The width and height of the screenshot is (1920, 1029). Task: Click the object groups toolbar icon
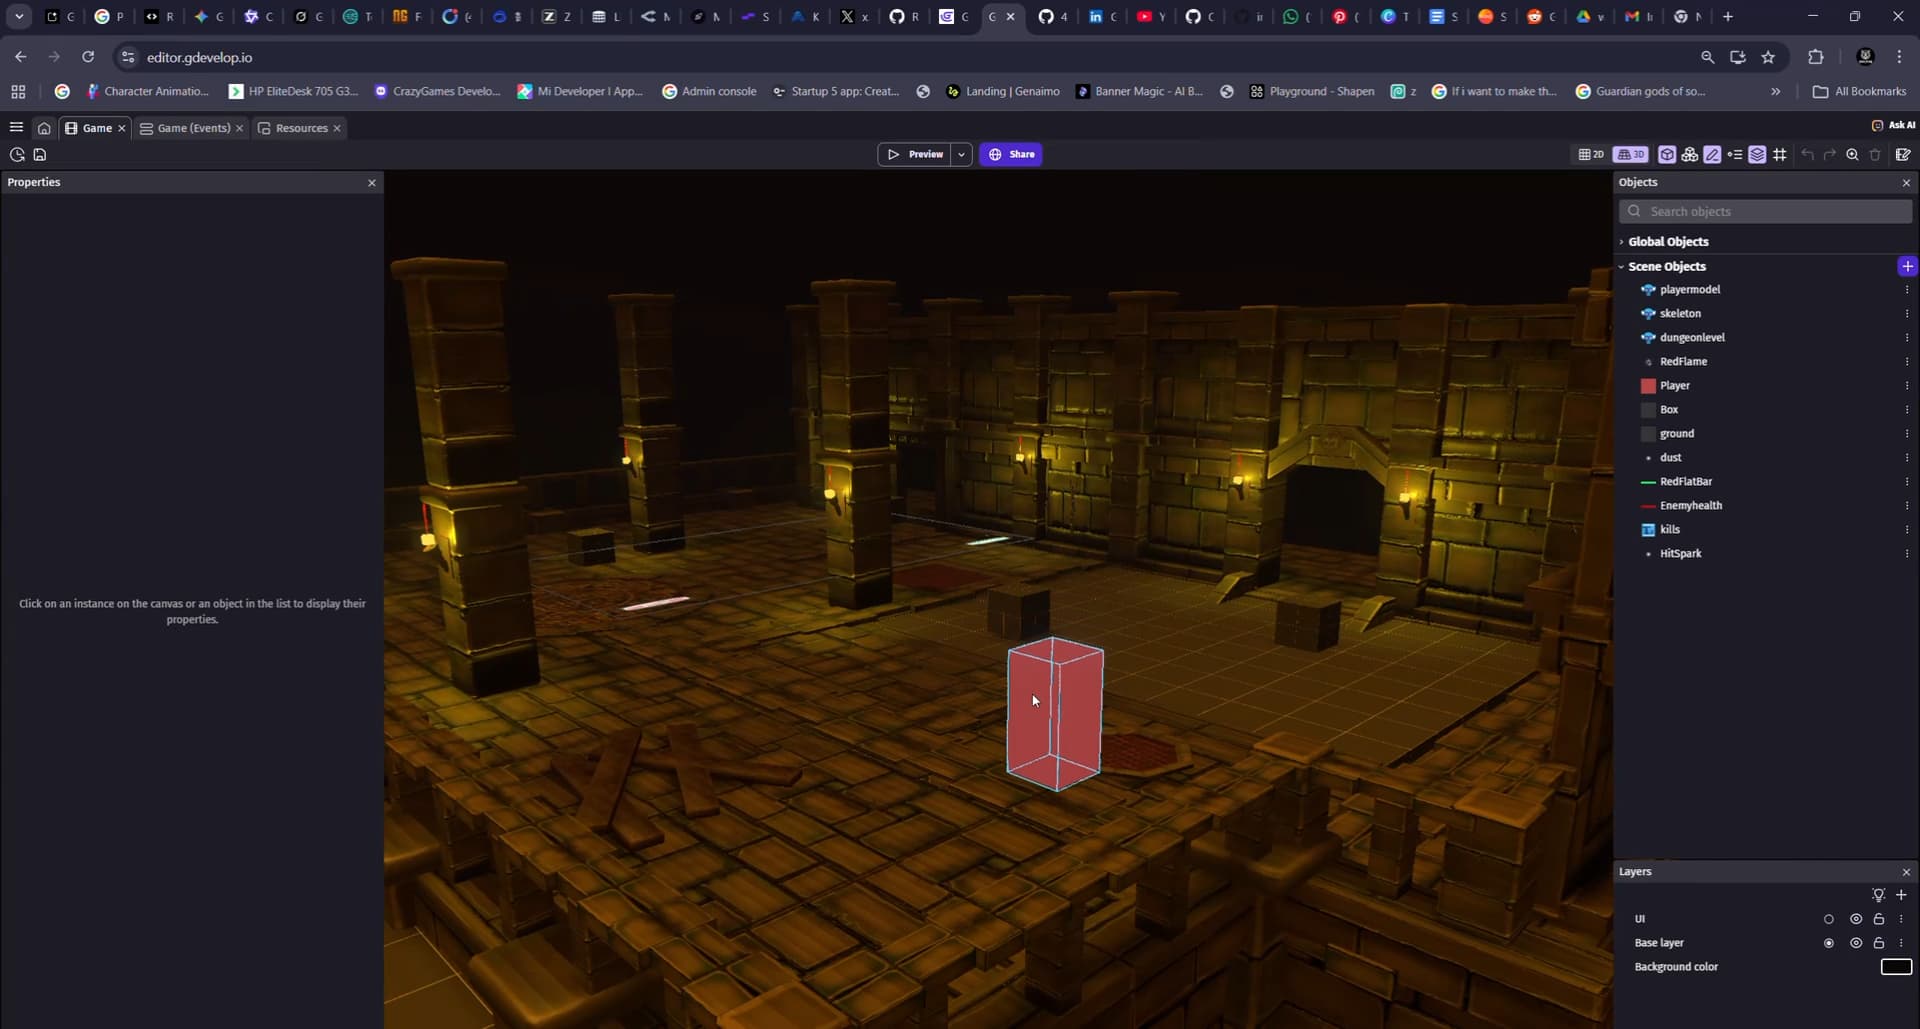(1689, 155)
